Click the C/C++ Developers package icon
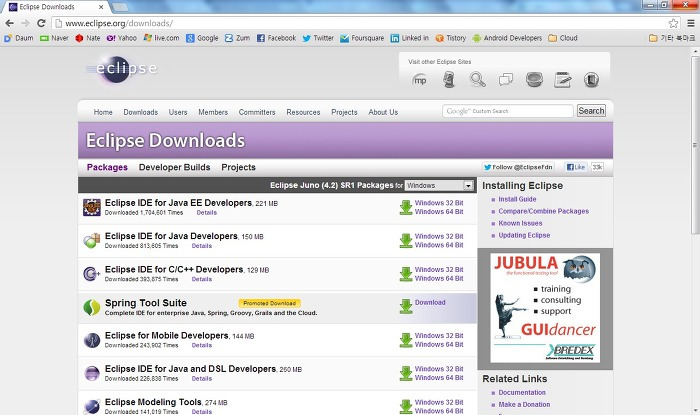This screenshot has height=415, width=700. coord(92,274)
